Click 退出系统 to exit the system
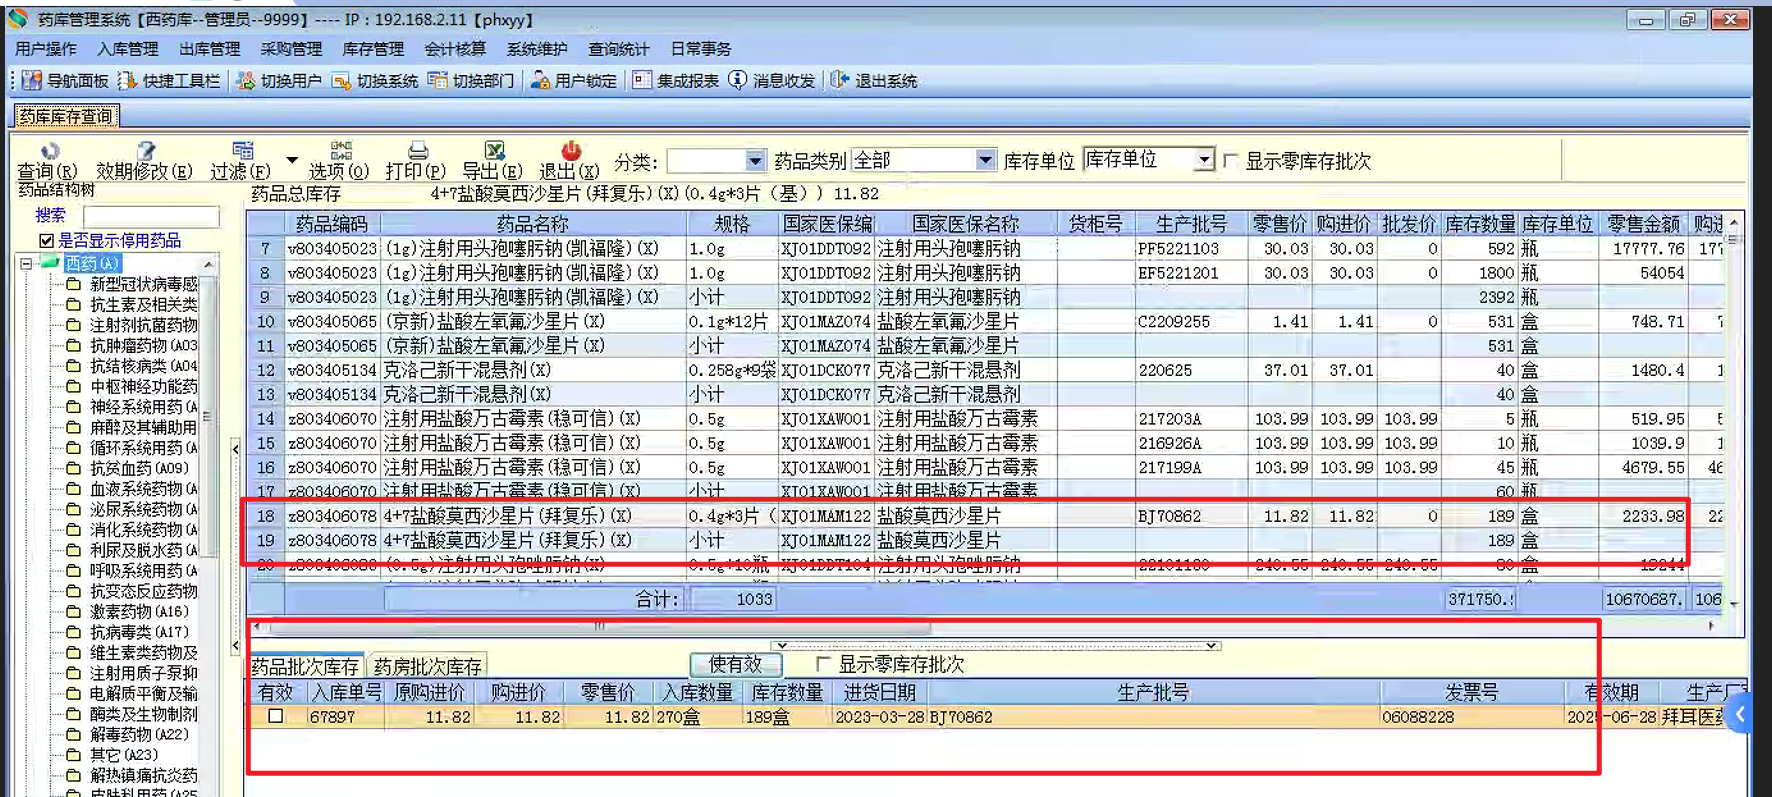This screenshot has width=1772, height=797. [874, 81]
